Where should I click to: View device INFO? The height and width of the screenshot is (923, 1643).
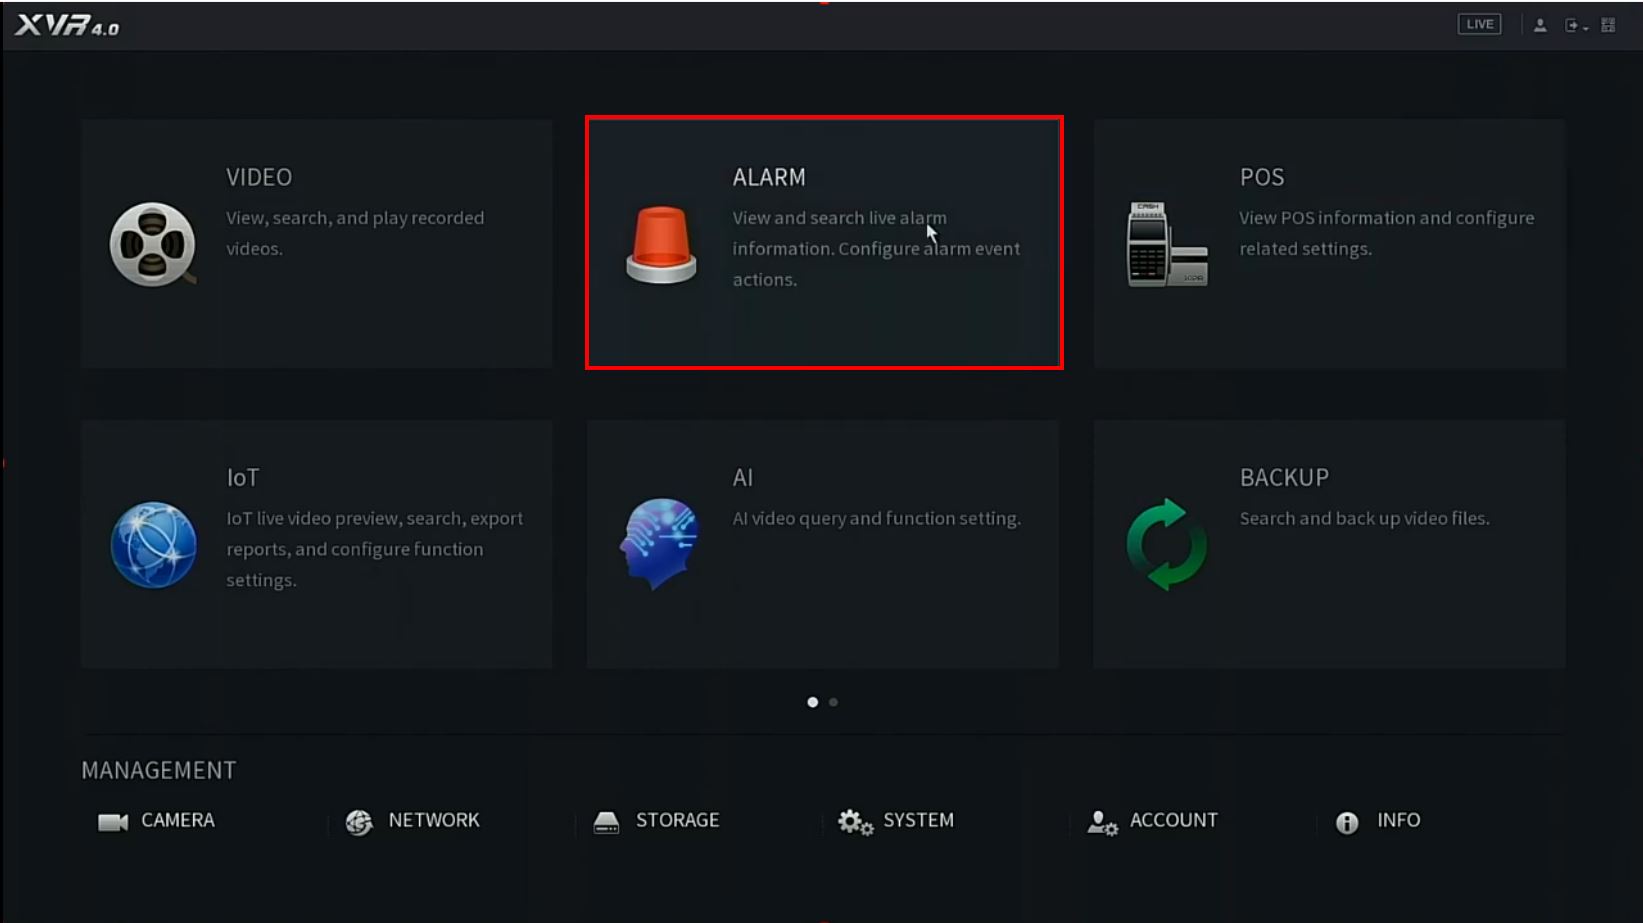pyautogui.click(x=1378, y=821)
